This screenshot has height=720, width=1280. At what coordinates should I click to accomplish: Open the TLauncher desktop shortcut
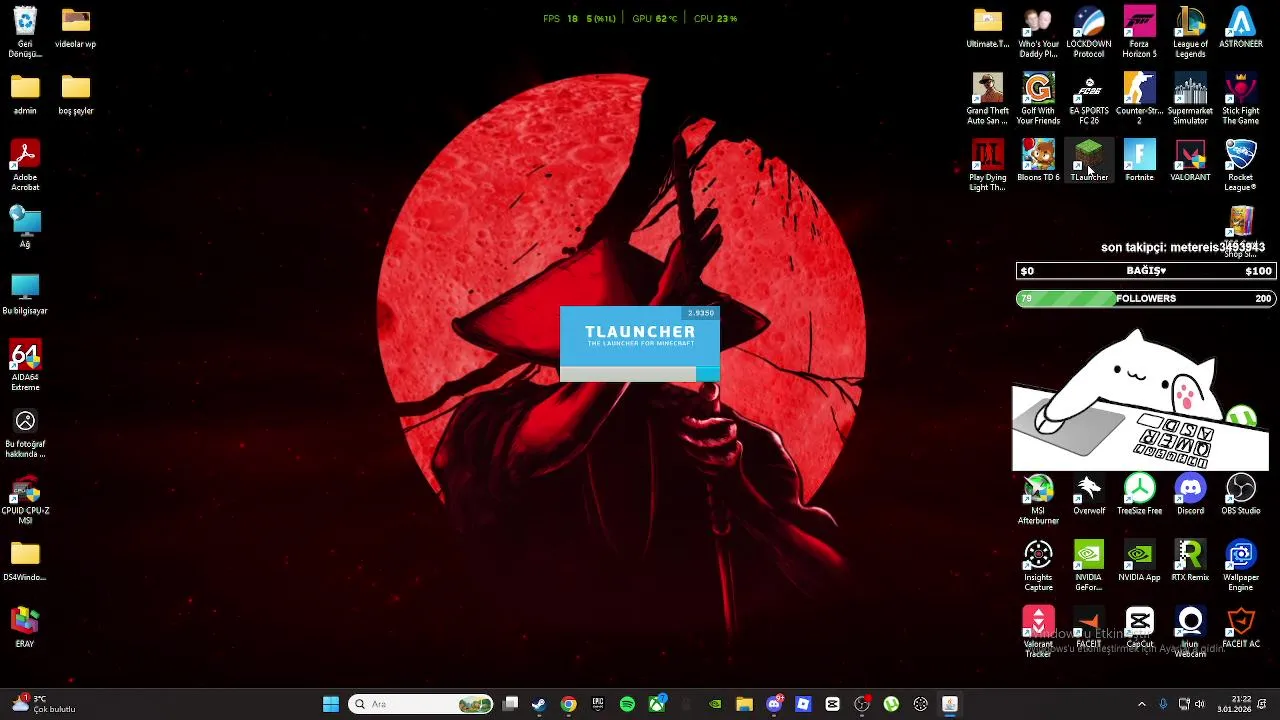coord(1089,161)
